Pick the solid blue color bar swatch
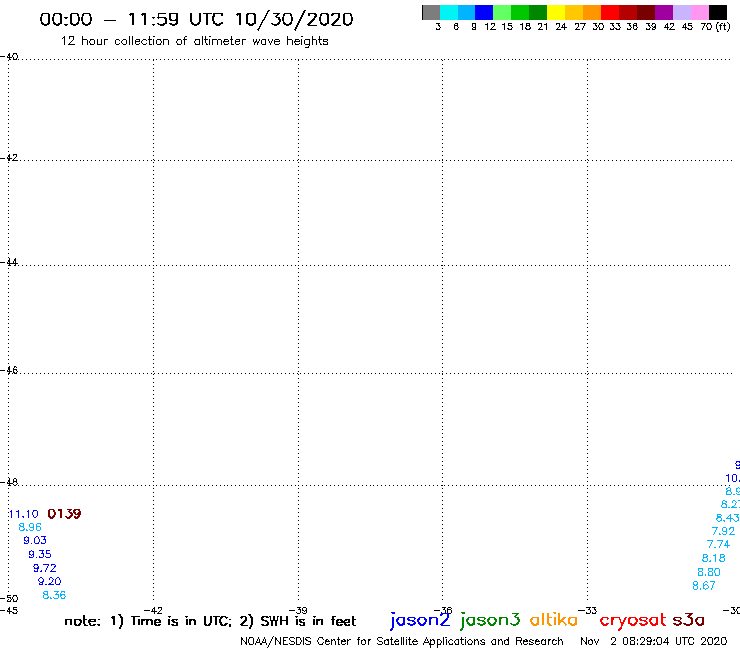 click(484, 12)
